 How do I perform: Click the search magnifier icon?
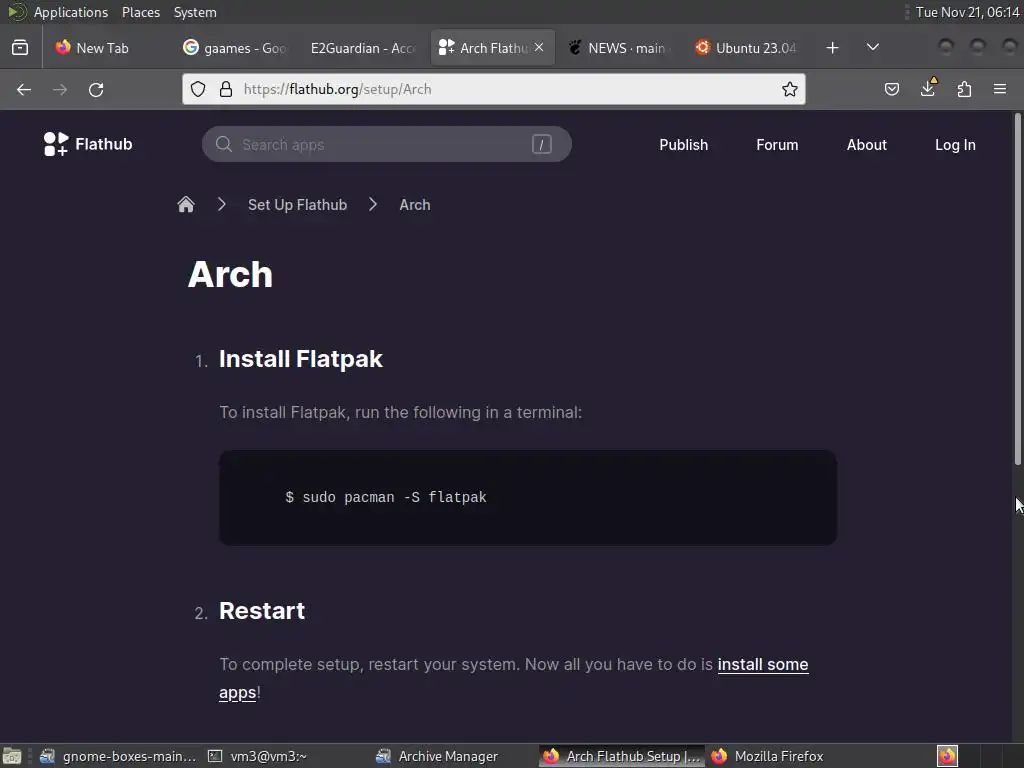[x=223, y=144]
